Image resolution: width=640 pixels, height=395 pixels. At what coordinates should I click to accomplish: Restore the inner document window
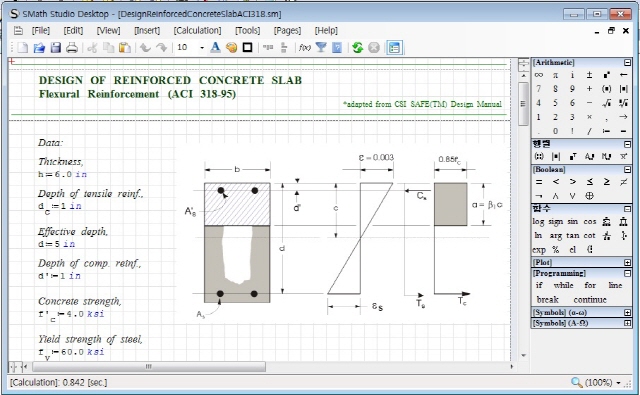point(611,31)
